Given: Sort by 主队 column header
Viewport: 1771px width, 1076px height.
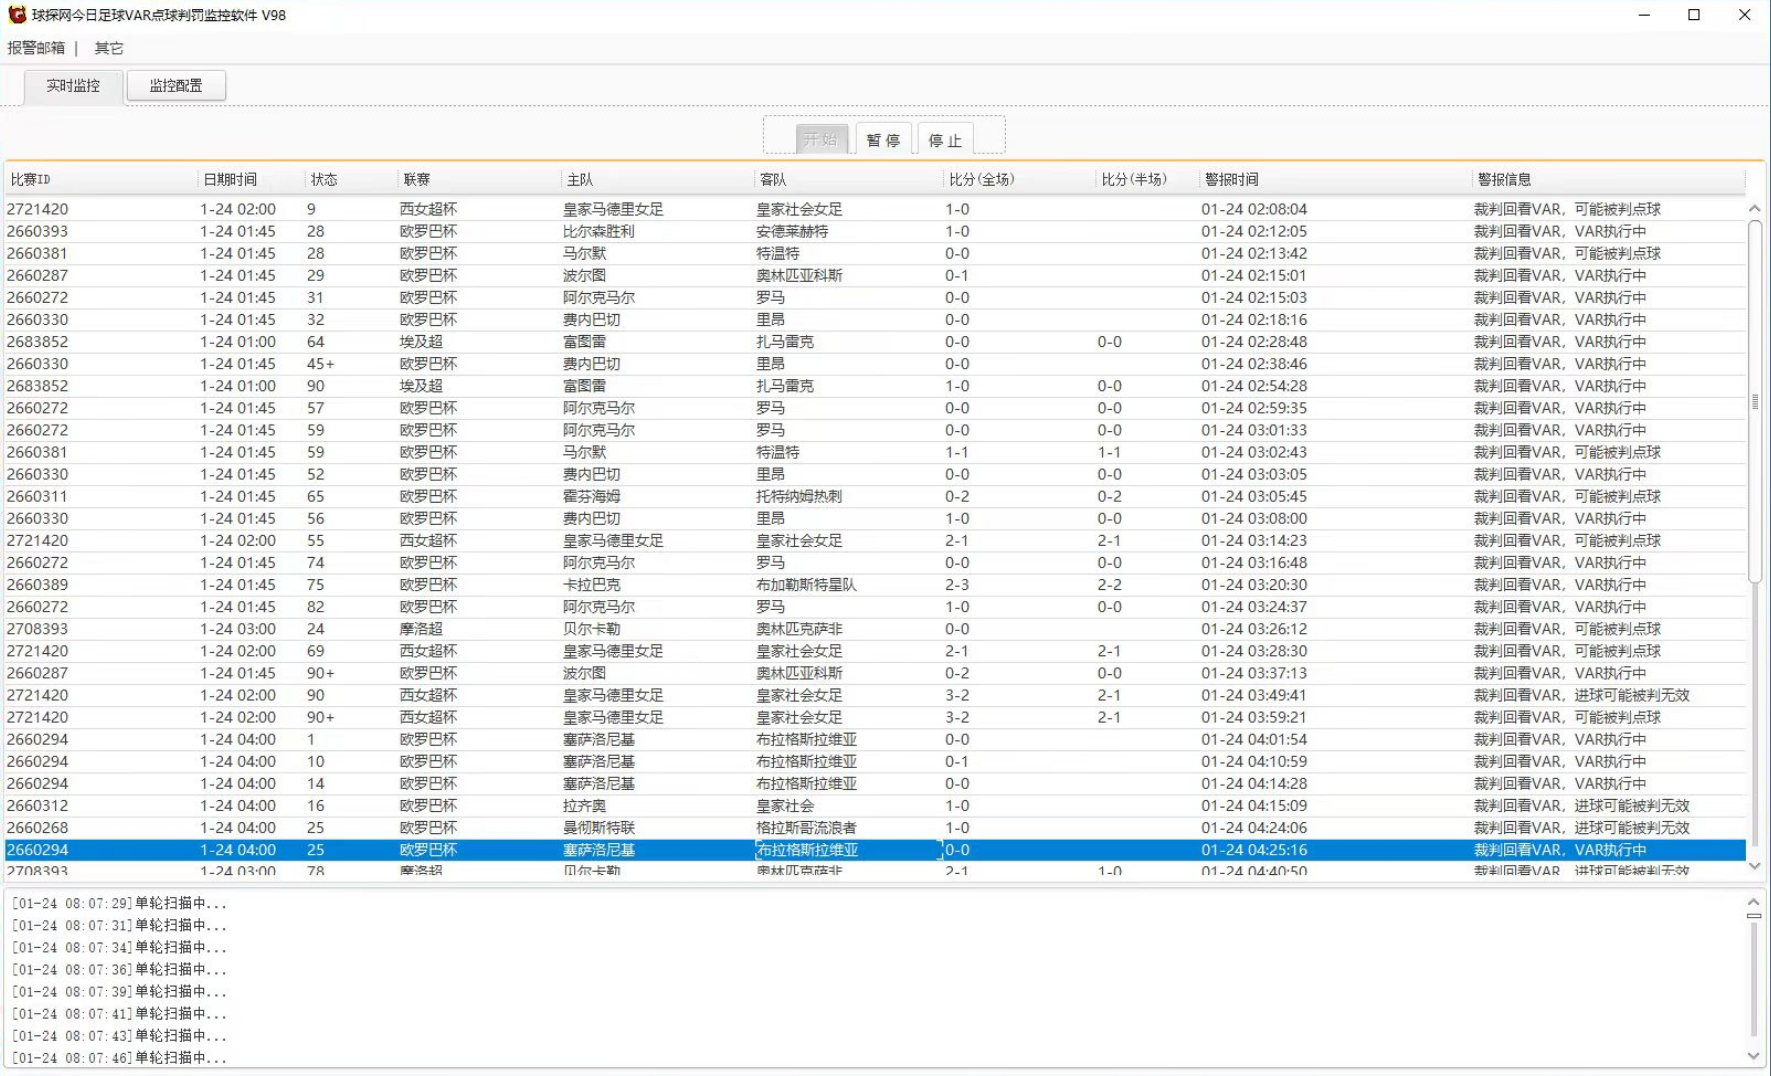Looking at the screenshot, I should tap(657, 180).
